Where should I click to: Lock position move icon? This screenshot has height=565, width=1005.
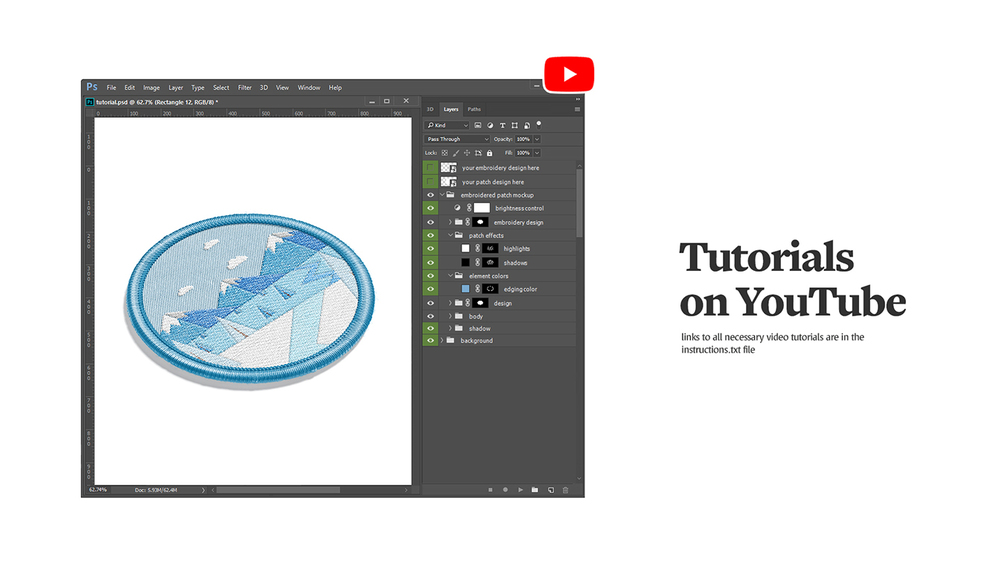point(467,153)
